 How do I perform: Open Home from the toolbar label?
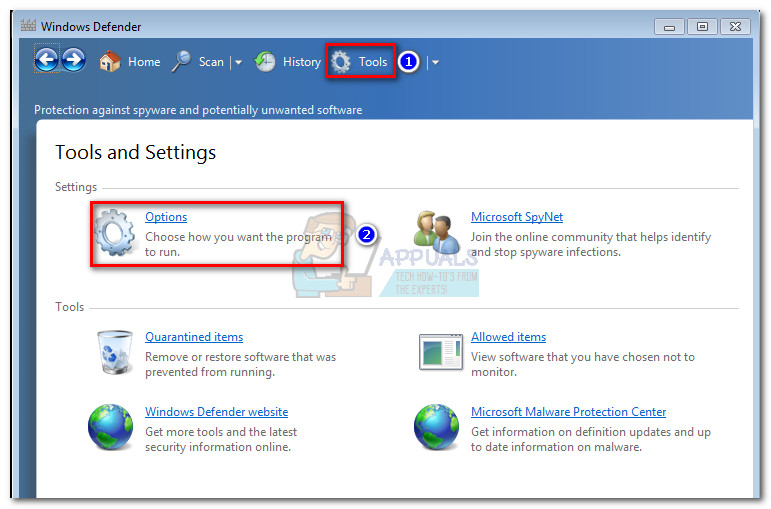point(144,62)
